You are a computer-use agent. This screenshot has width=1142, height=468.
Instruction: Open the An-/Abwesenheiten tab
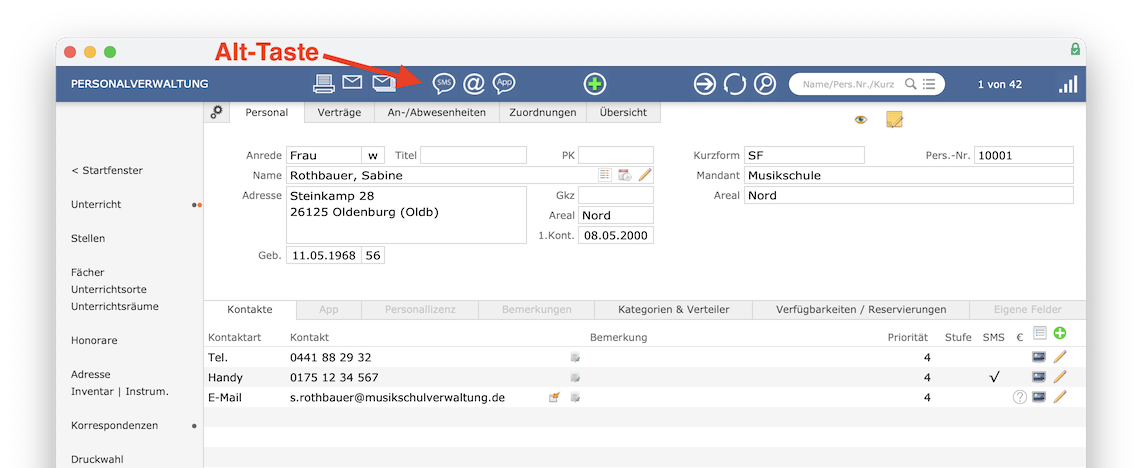coord(436,112)
